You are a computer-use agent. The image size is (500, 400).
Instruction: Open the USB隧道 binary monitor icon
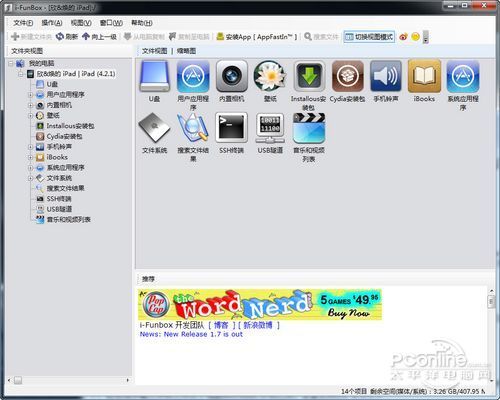[270, 128]
